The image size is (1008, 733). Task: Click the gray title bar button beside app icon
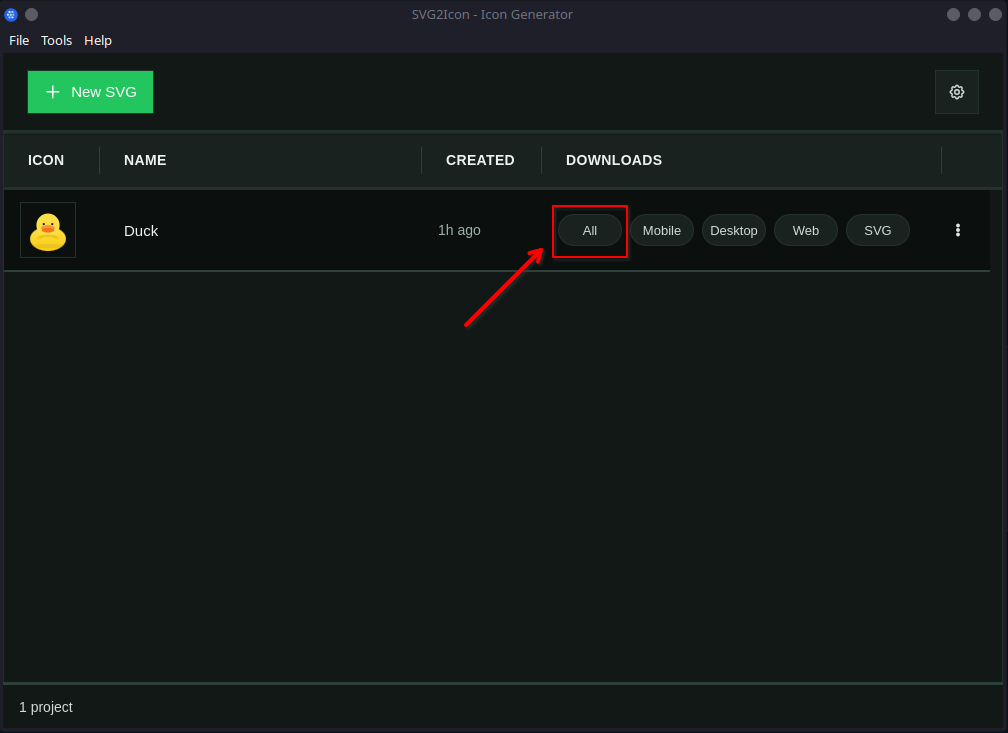click(x=31, y=14)
